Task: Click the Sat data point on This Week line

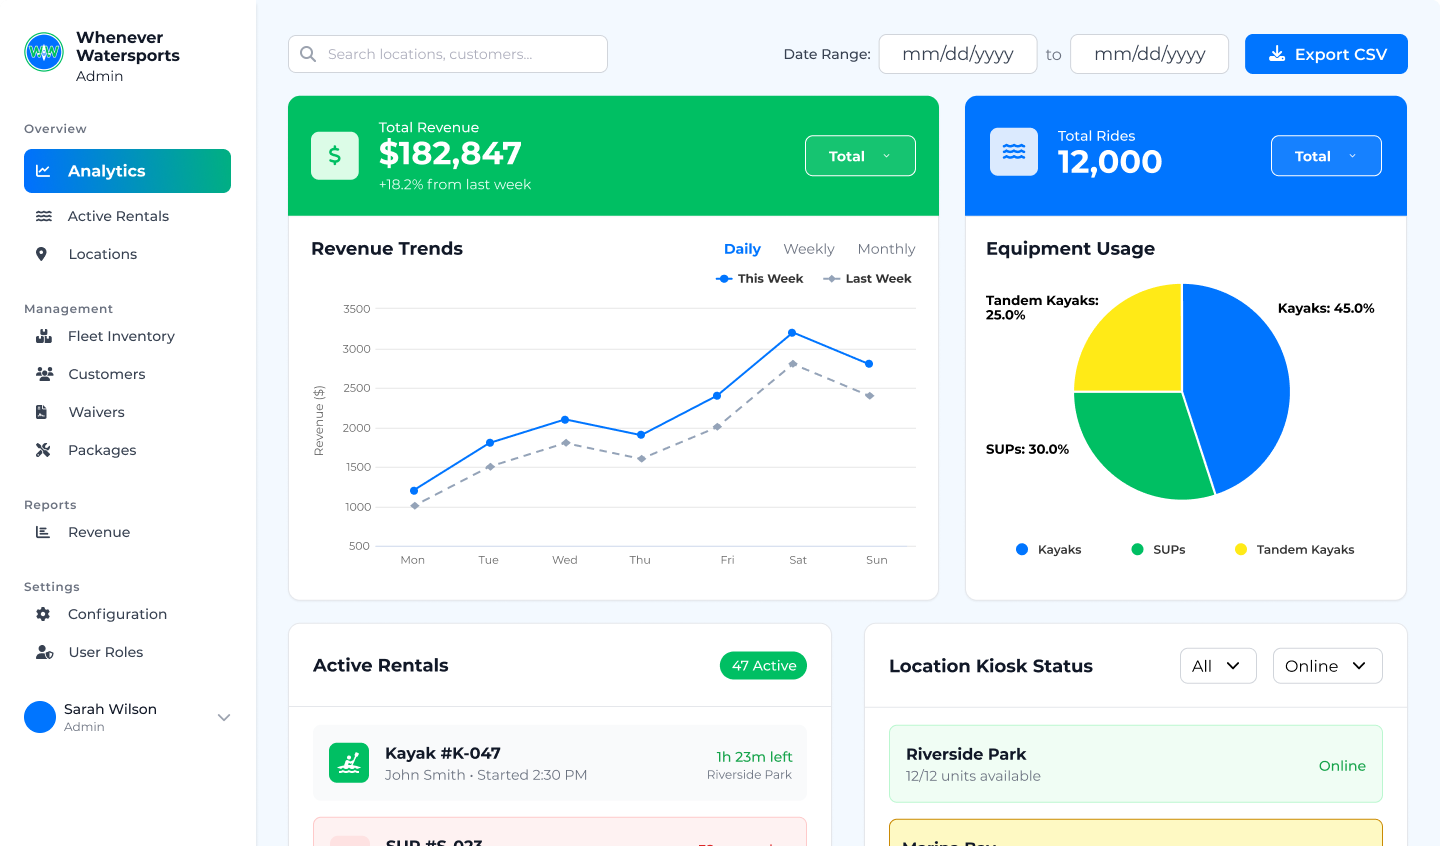Action: [x=792, y=332]
